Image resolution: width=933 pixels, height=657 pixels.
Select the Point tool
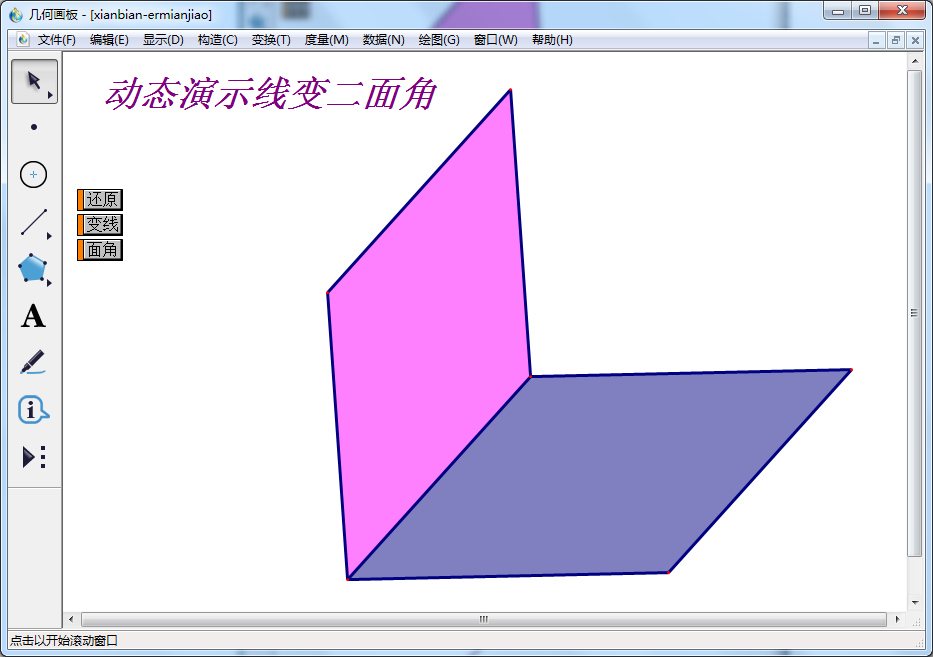34,127
